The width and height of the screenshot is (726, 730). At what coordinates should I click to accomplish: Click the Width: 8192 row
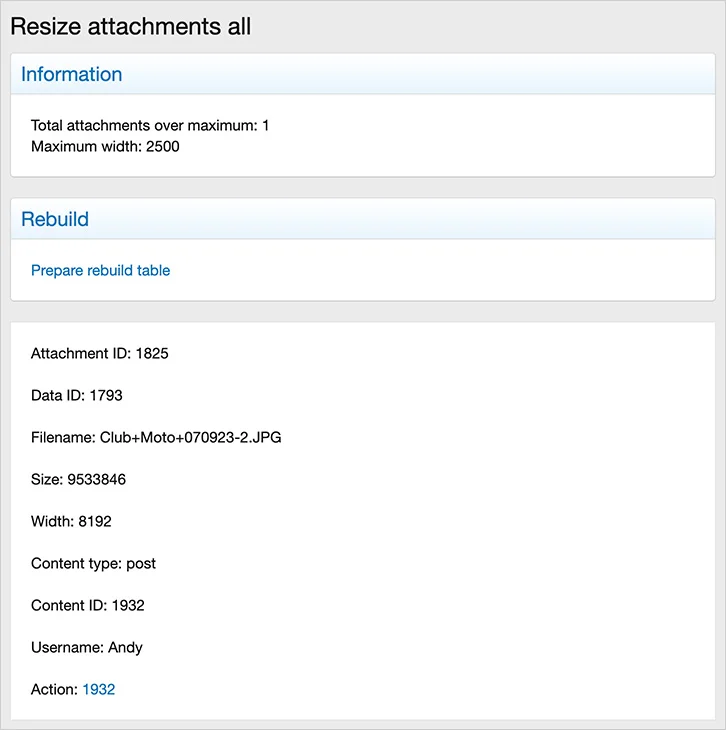(x=71, y=521)
